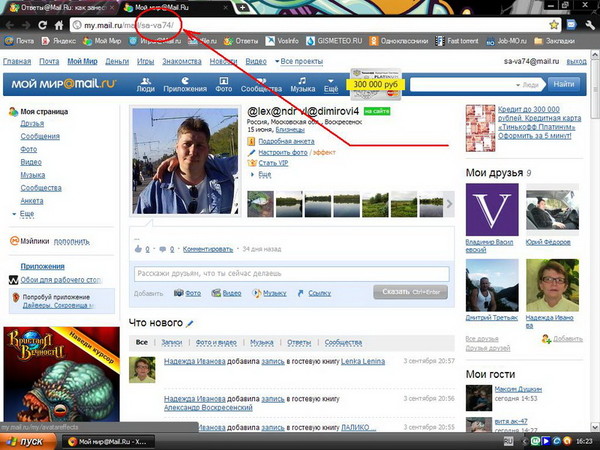Open Музыка in the blue header

tap(302, 85)
